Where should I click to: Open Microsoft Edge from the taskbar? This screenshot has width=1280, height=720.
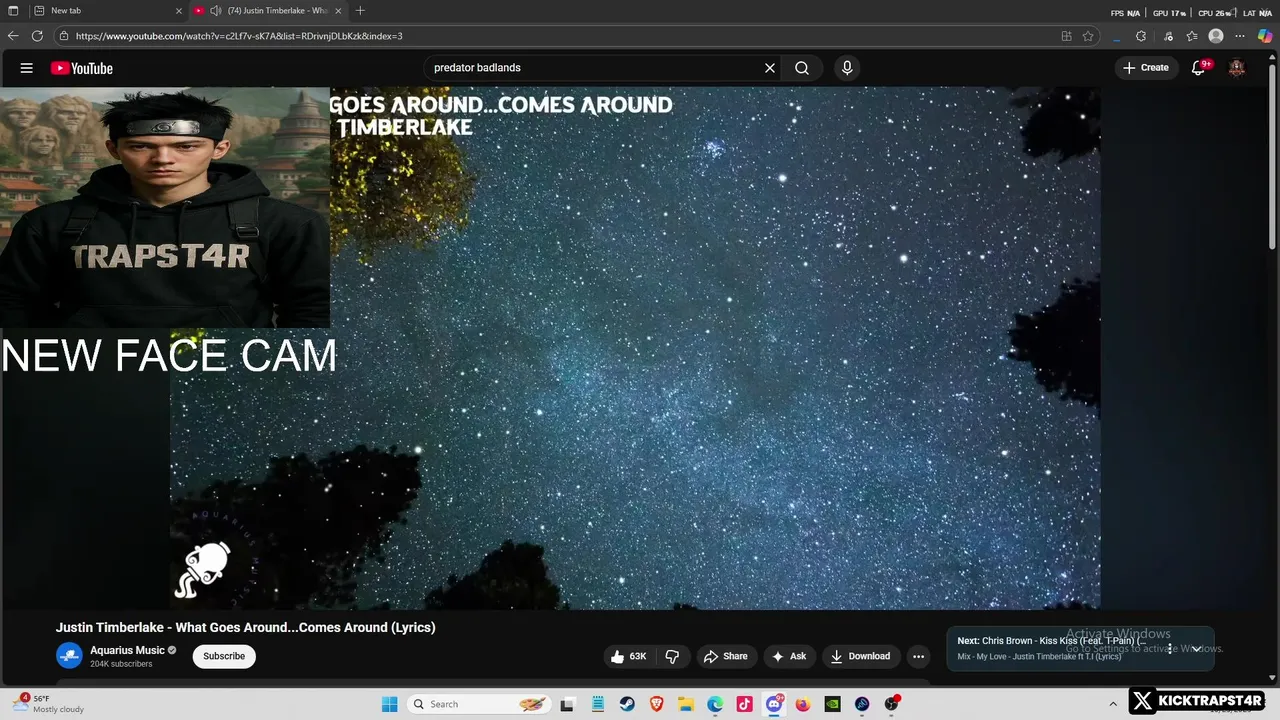click(x=715, y=704)
